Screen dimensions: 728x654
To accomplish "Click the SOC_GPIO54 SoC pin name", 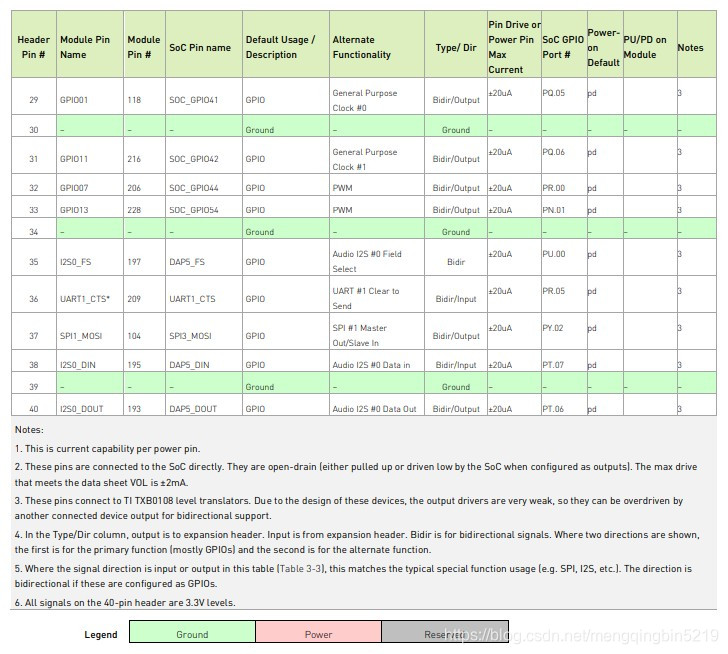I will point(194,210).
